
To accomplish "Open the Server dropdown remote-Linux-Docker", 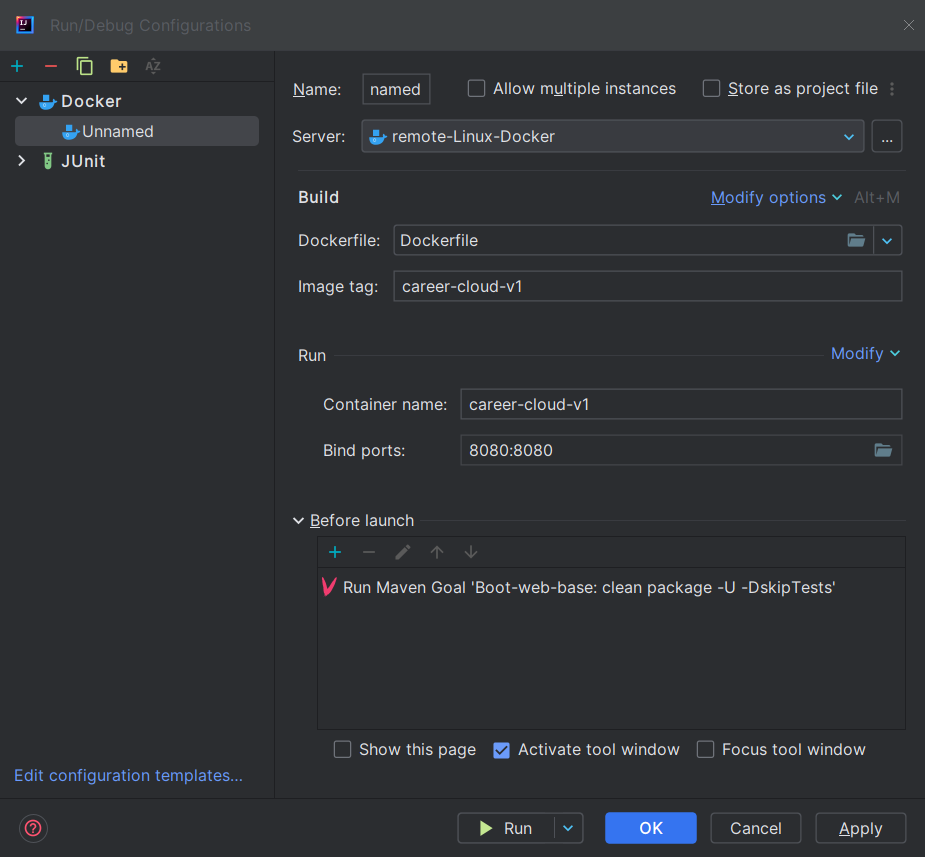I will [x=612, y=136].
